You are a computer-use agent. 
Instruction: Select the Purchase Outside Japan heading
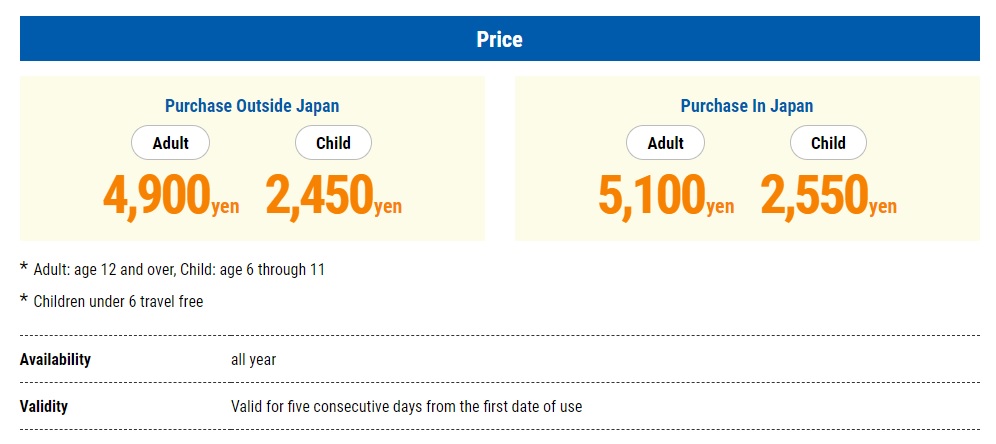(x=252, y=105)
